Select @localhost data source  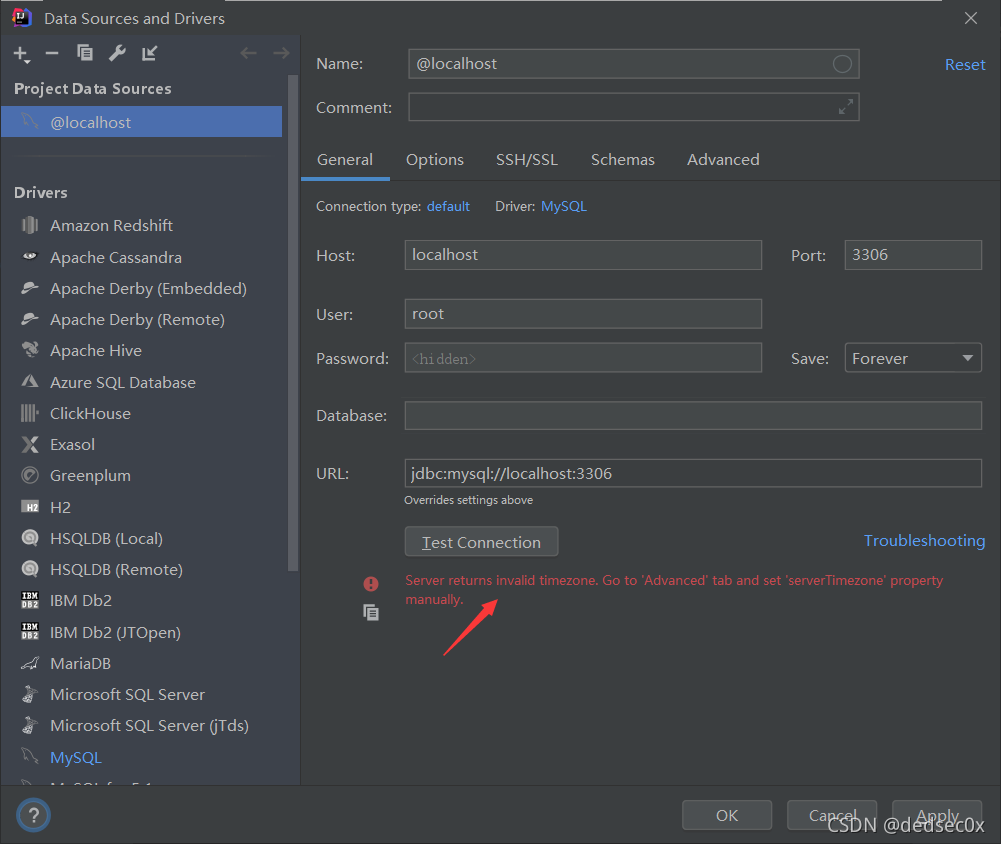(x=142, y=122)
